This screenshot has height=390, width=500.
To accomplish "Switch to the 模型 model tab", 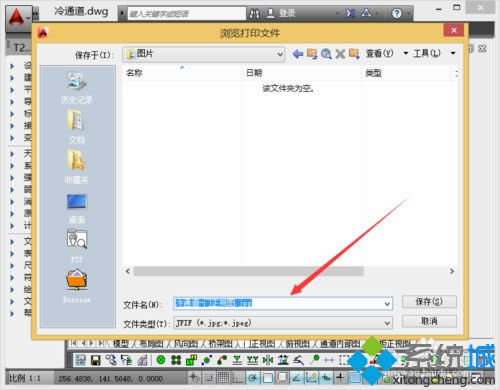I will click(121, 343).
